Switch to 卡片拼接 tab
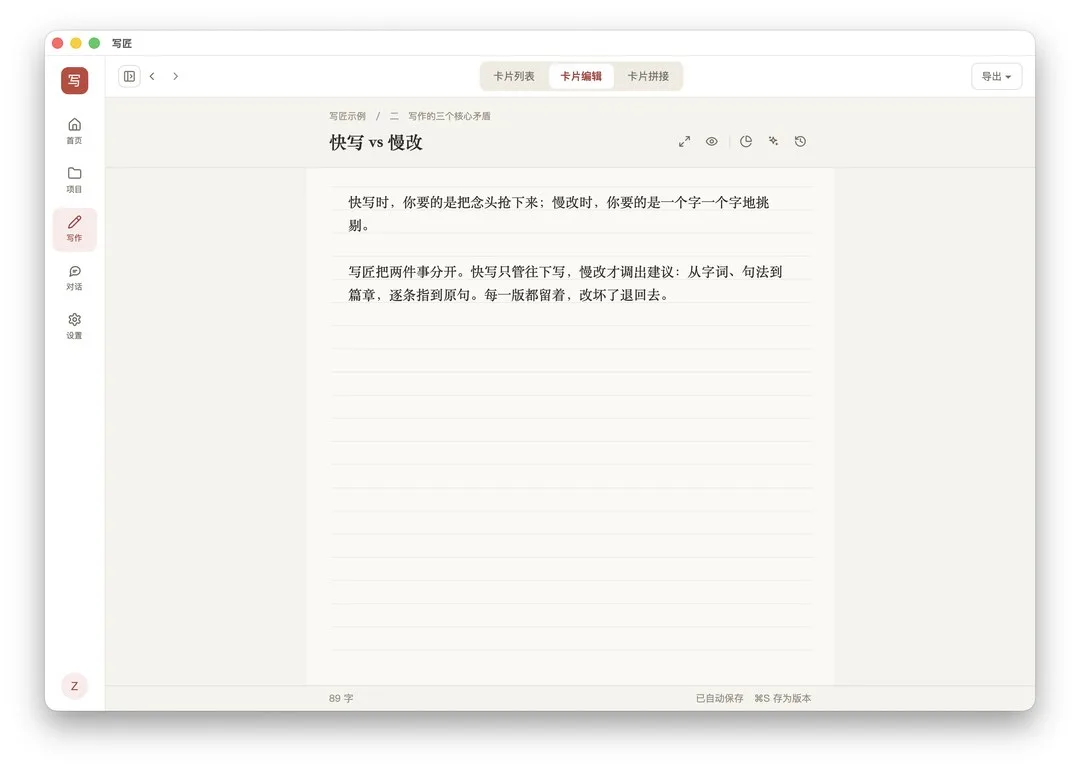The height and width of the screenshot is (770, 1080). (648, 76)
